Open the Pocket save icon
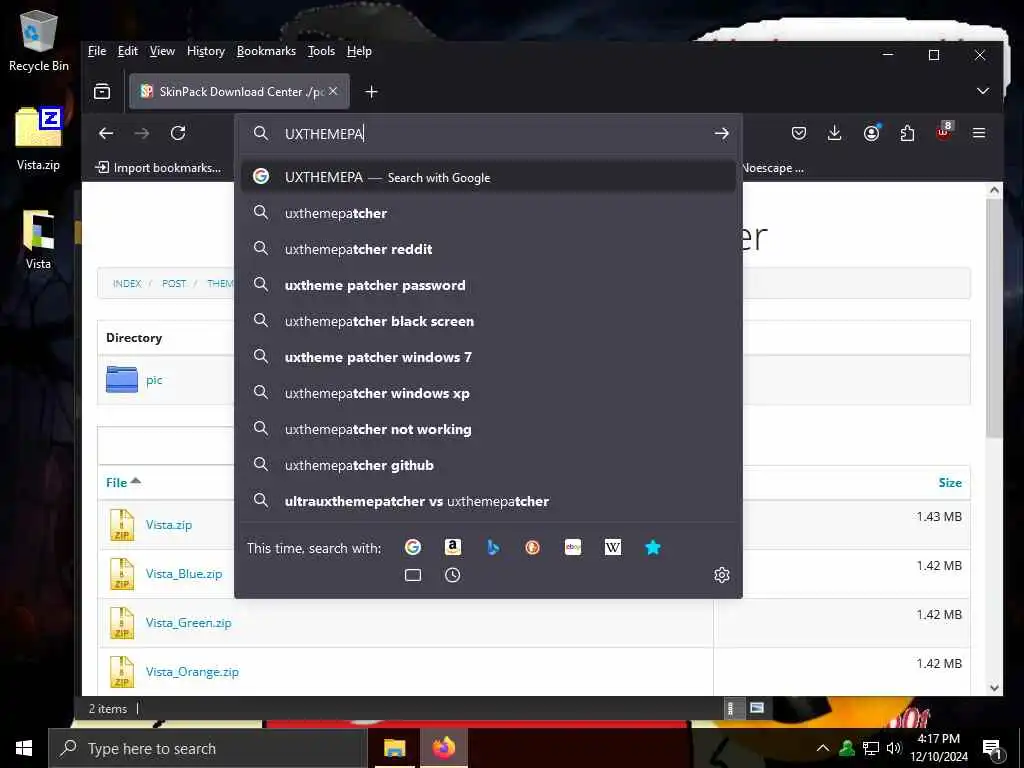The width and height of the screenshot is (1024, 768). (799, 134)
